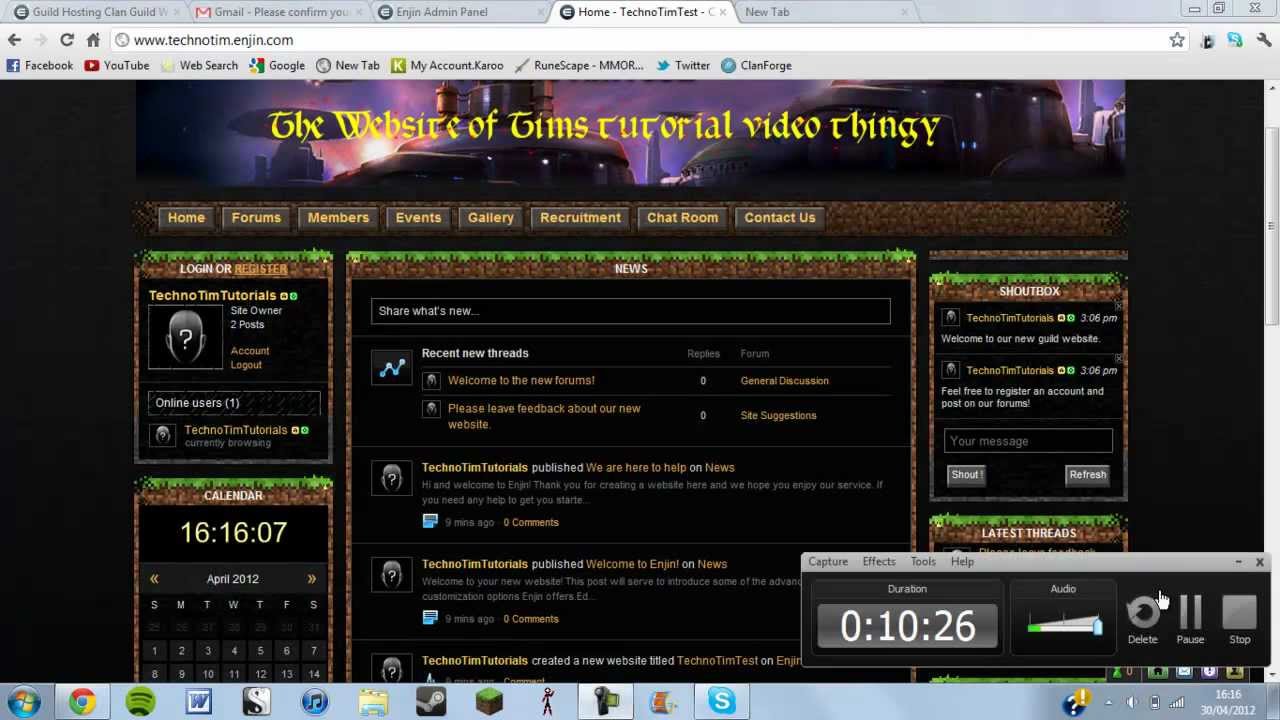The image size is (1280, 720).
Task: Open the Chat Room page
Action: [682, 218]
